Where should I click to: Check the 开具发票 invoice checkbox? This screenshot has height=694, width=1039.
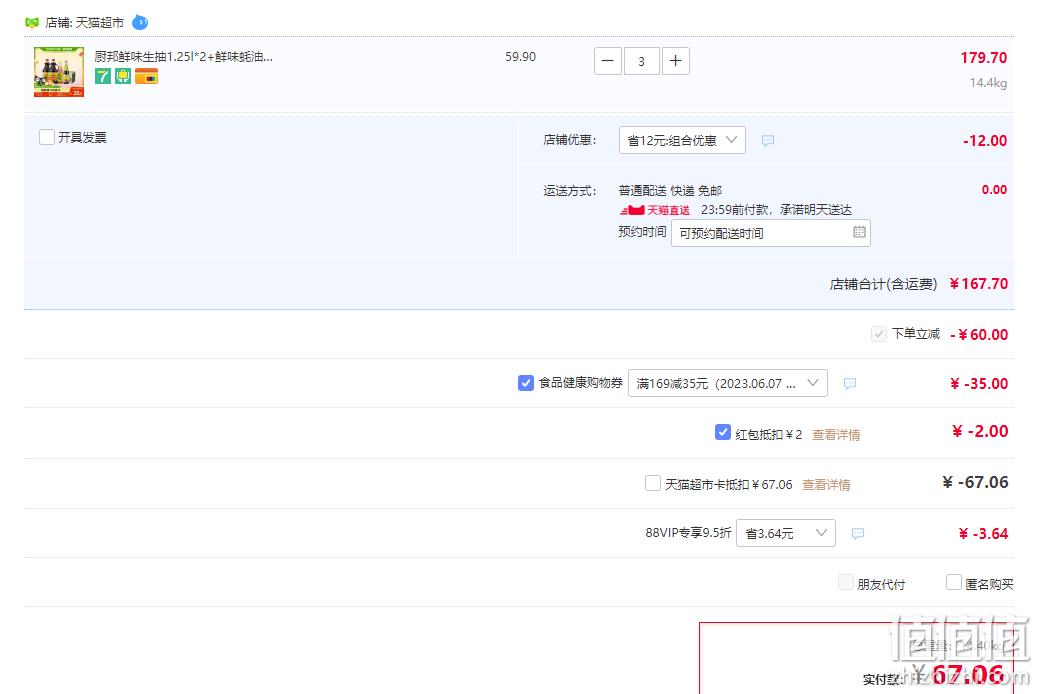point(46,137)
